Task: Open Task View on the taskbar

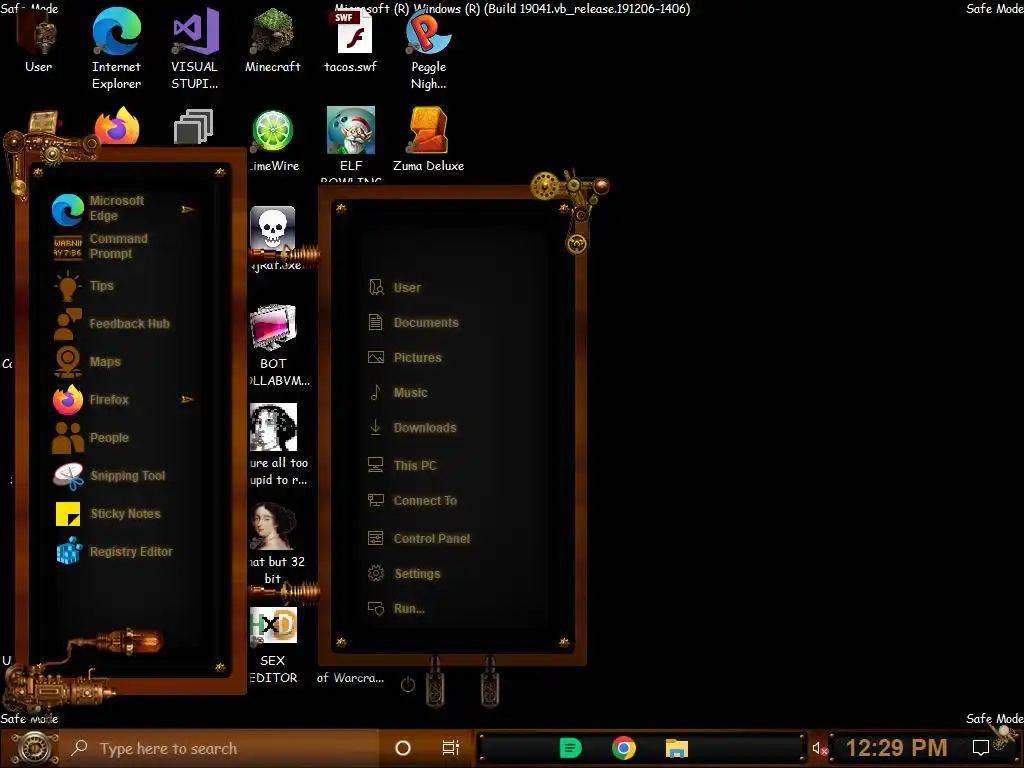Action: click(x=451, y=748)
